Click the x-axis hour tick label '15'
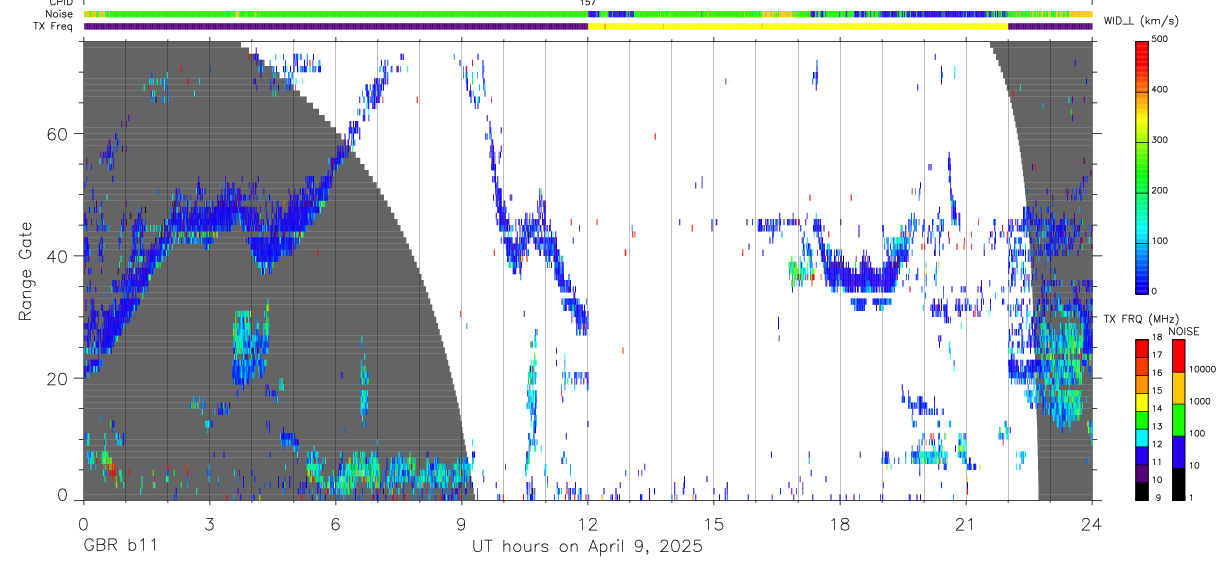Viewport: 1228px width, 567px height. (714, 524)
